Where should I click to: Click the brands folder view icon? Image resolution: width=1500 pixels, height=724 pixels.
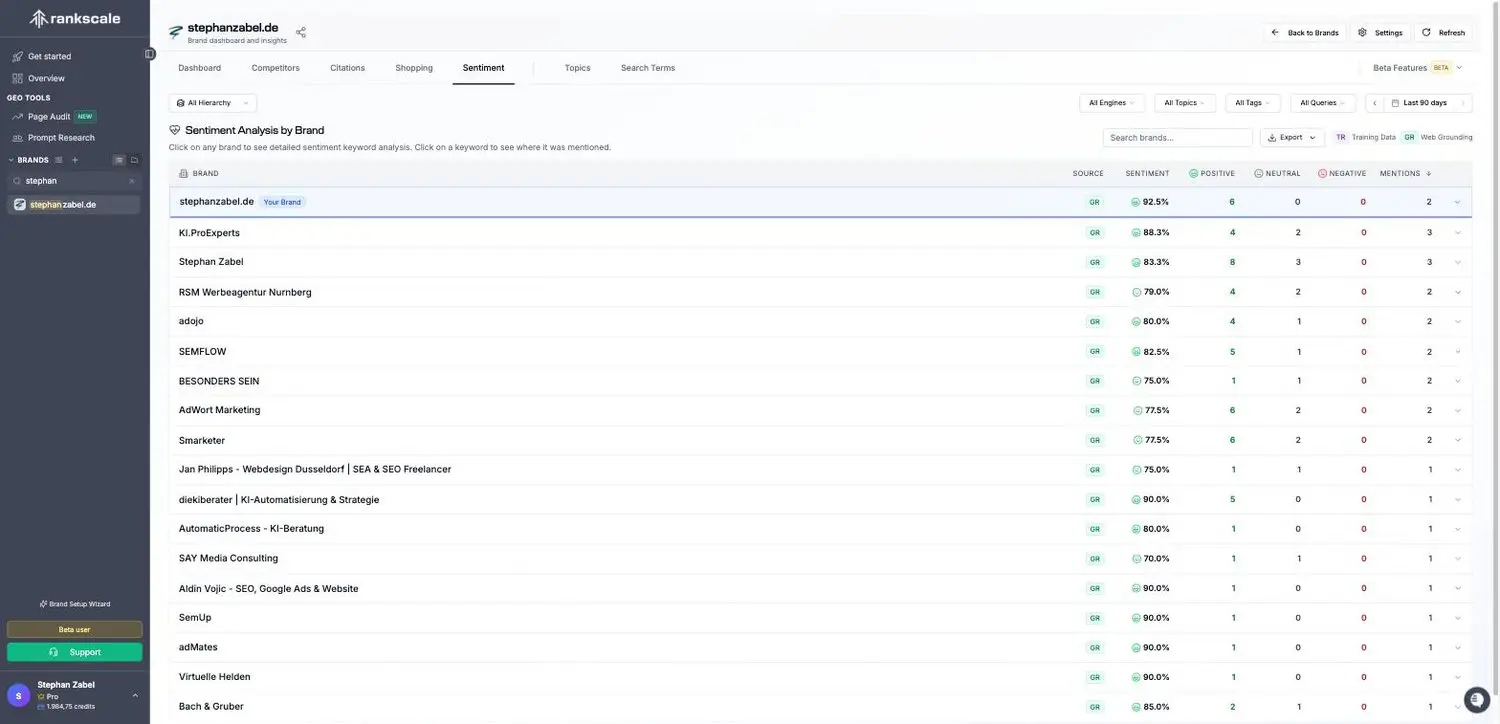pyautogui.click(x=135, y=160)
